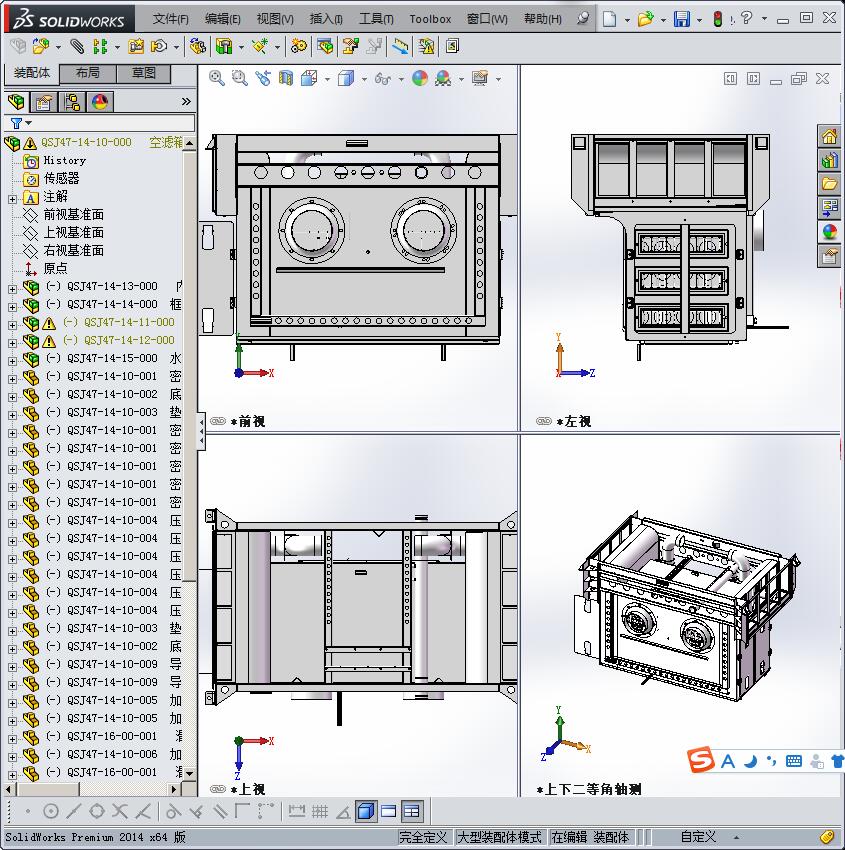Click the Exploded View icon
The image size is (845, 850).
tap(351, 45)
